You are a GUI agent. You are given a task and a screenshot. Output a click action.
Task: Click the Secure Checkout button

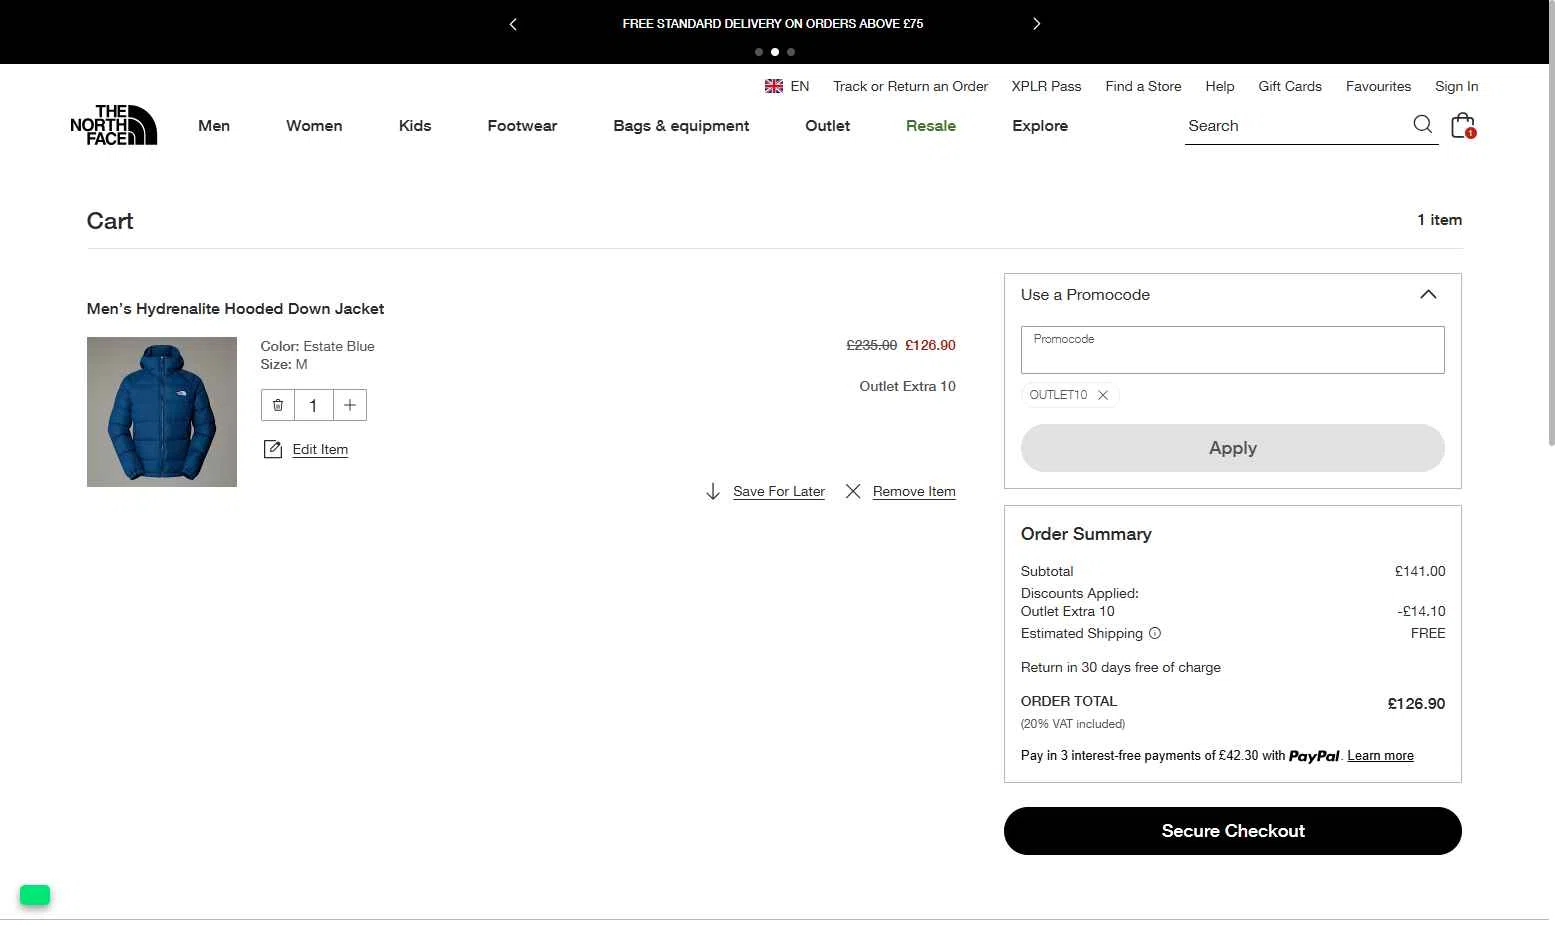coord(1232,831)
